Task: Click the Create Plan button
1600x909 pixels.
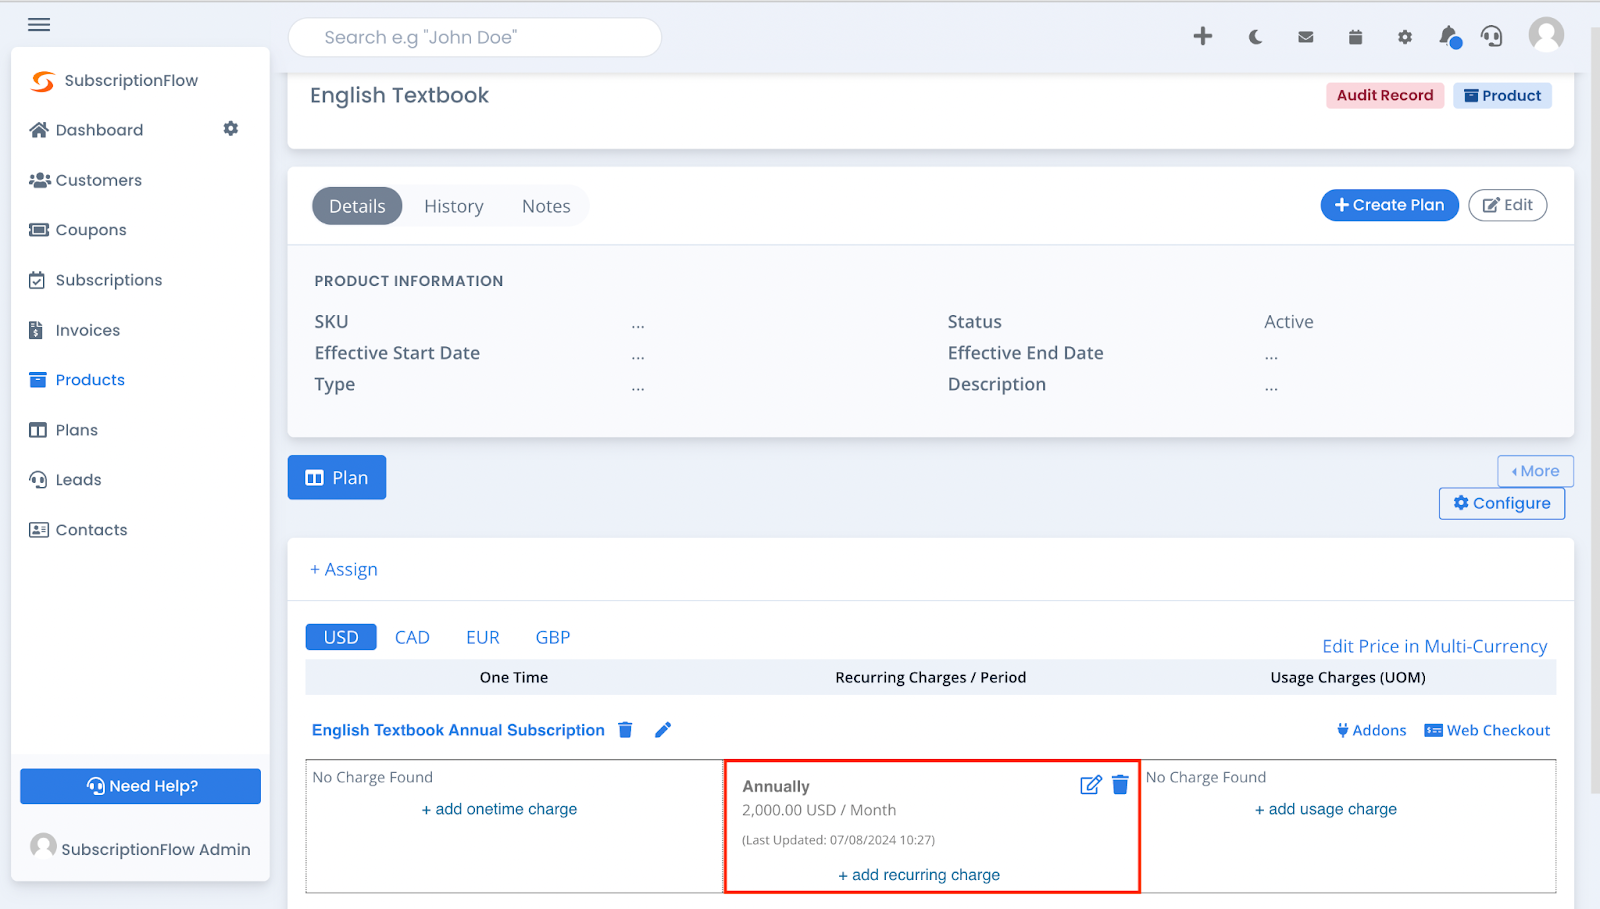Action: pos(1389,205)
